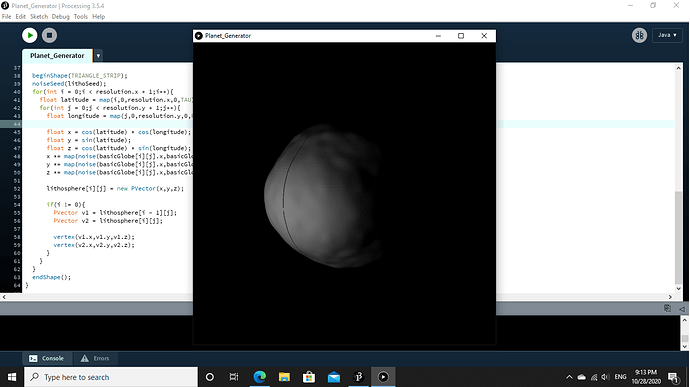
Task: Select the Planet_Generator sketch tab
Action: [x=57, y=56]
